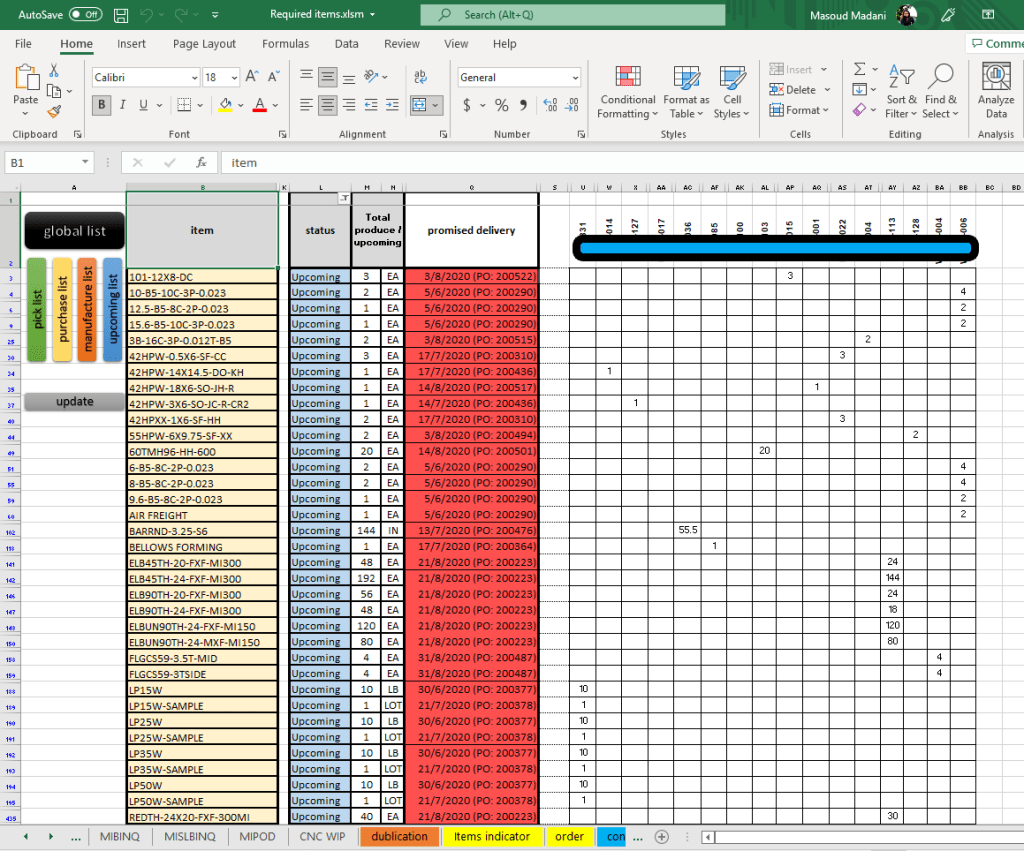This screenshot has height=851, width=1024.
Task: Toggle the AutoSave switch
Action: pos(85,15)
